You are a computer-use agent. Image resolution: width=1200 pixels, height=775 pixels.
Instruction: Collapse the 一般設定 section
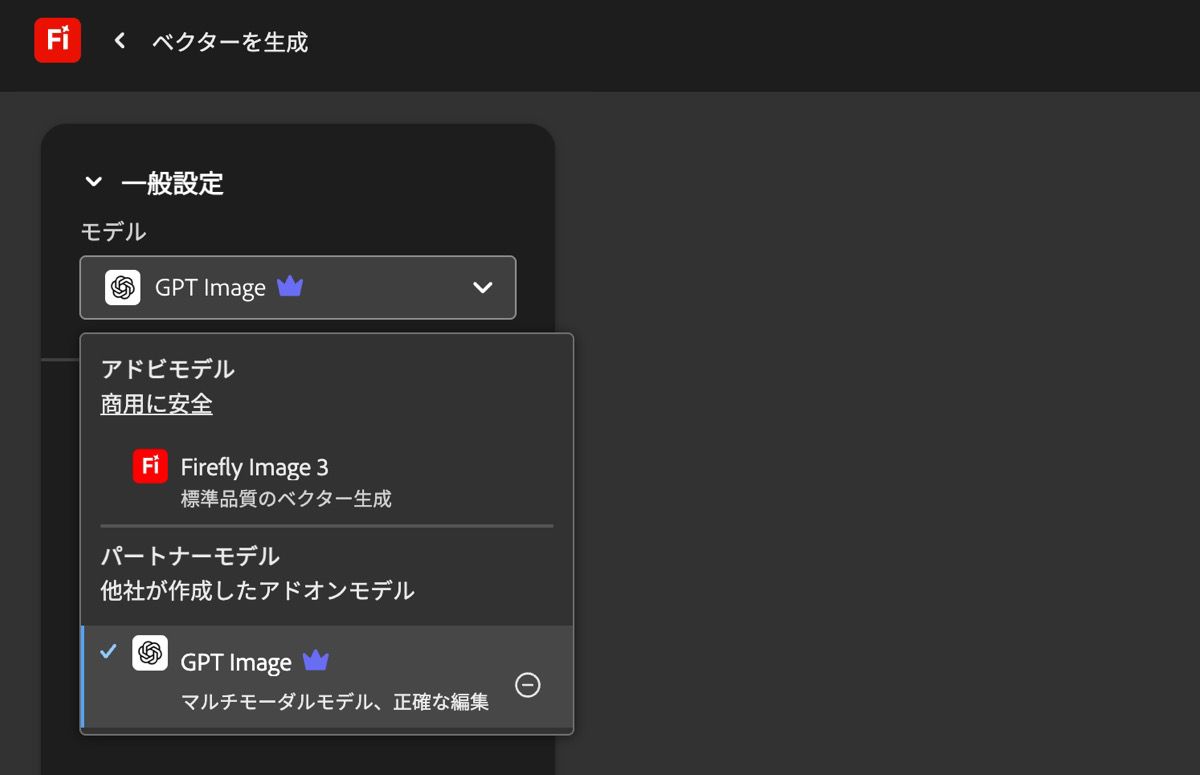[94, 182]
